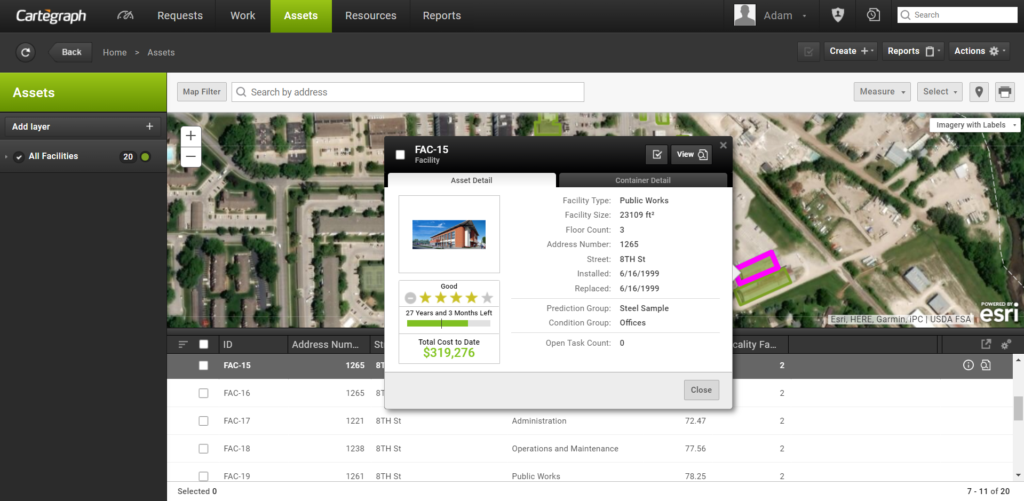This screenshot has width=1024, height=501.
Task: Click the map location pin icon
Action: 979,92
